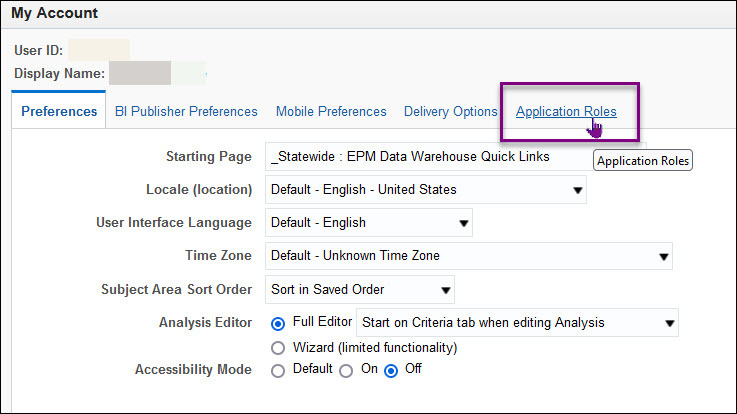Set Accessibility Mode to Off
This screenshot has height=414, width=737.
coord(392,369)
